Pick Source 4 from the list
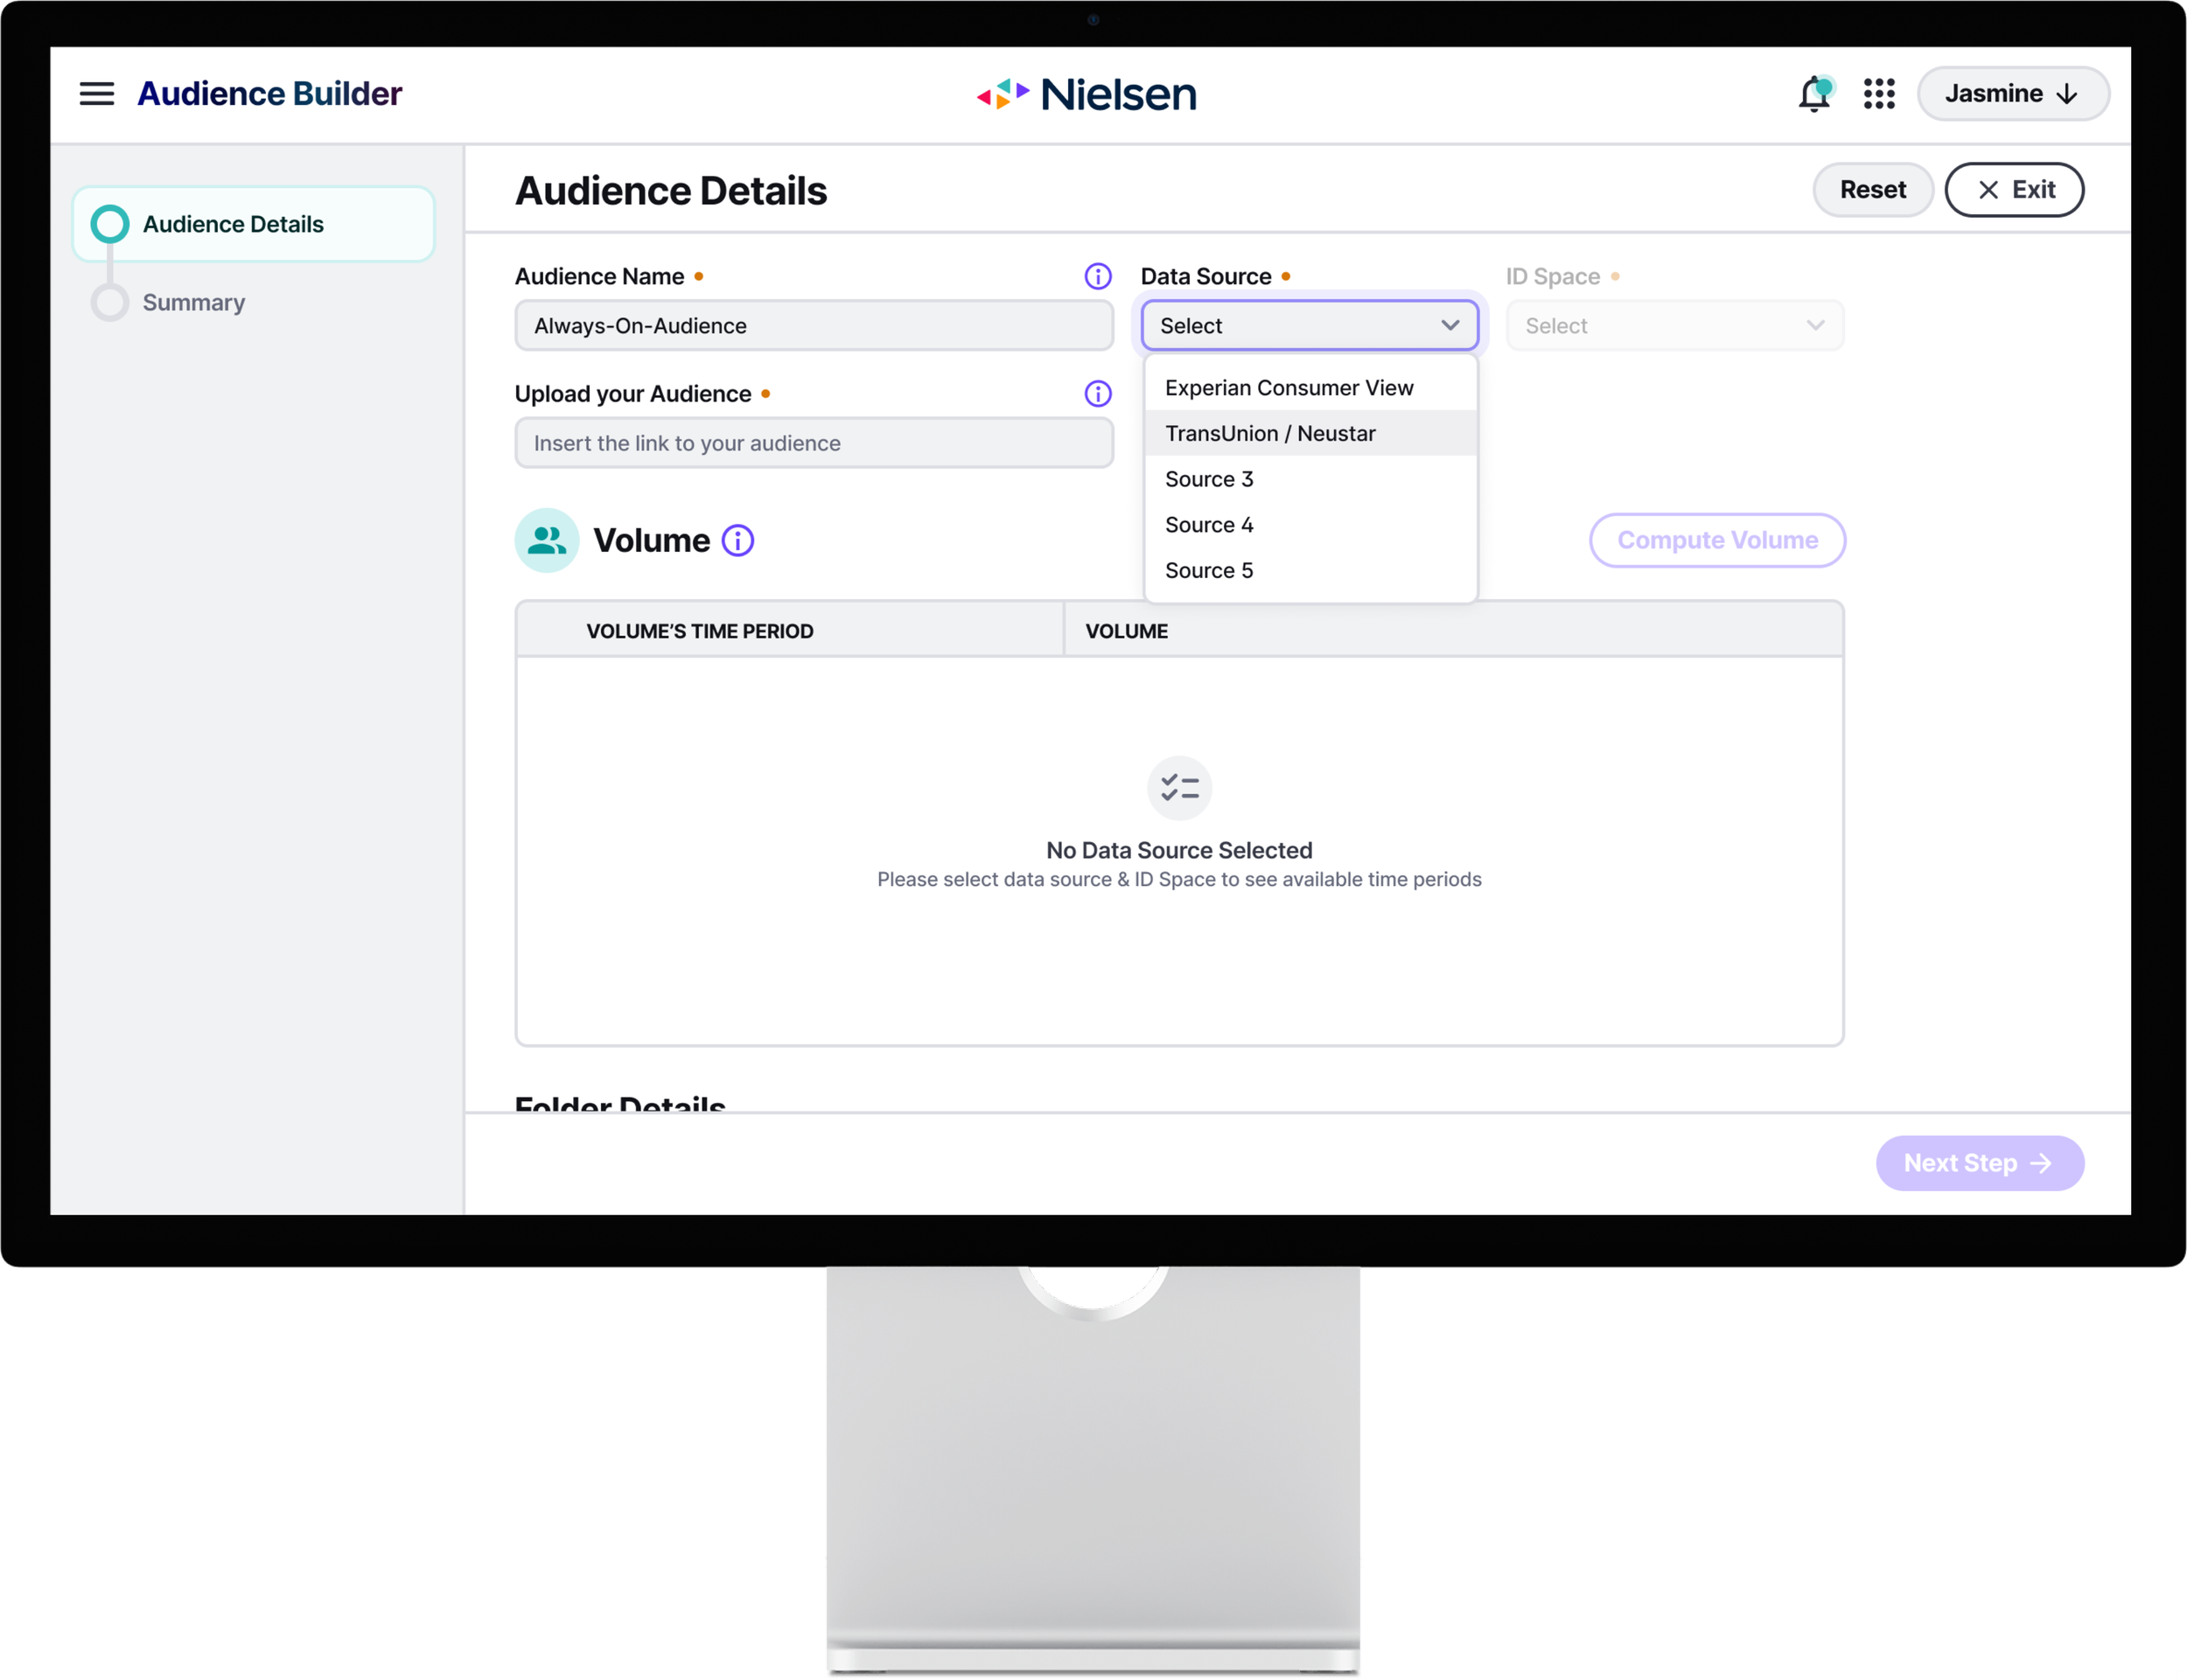This screenshot has width=2187, height=1680. [x=1209, y=525]
